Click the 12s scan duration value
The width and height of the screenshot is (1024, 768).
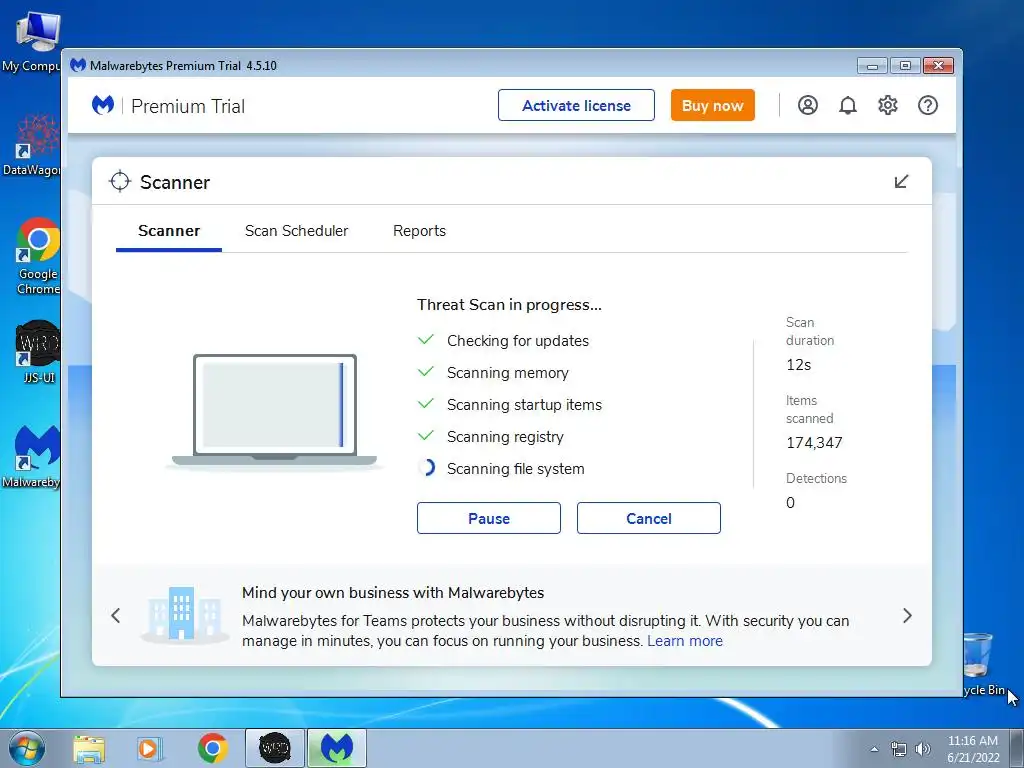[799, 365]
